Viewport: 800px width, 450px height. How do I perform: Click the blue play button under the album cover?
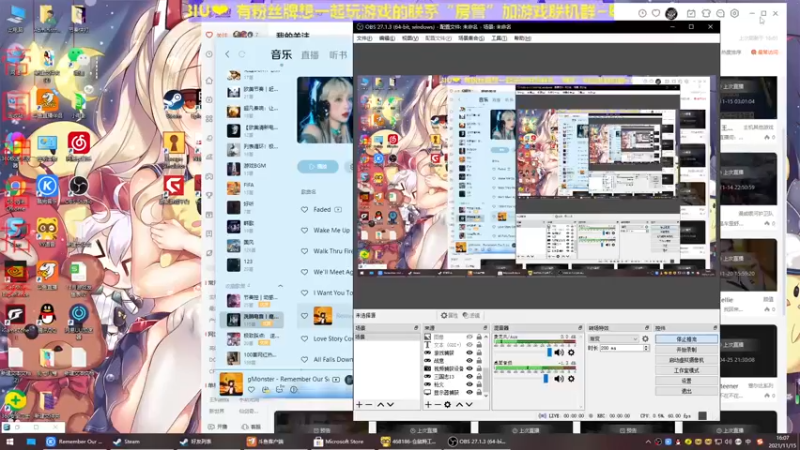[317, 167]
